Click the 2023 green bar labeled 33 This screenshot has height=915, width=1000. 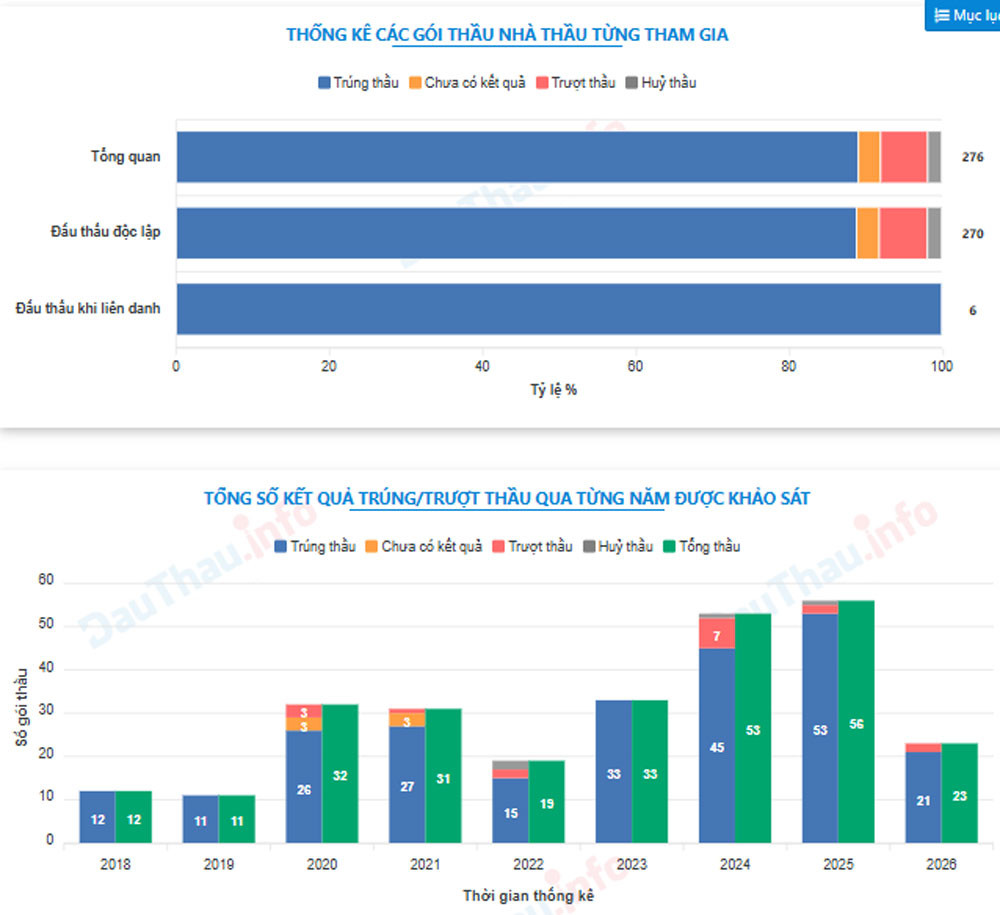click(650, 772)
